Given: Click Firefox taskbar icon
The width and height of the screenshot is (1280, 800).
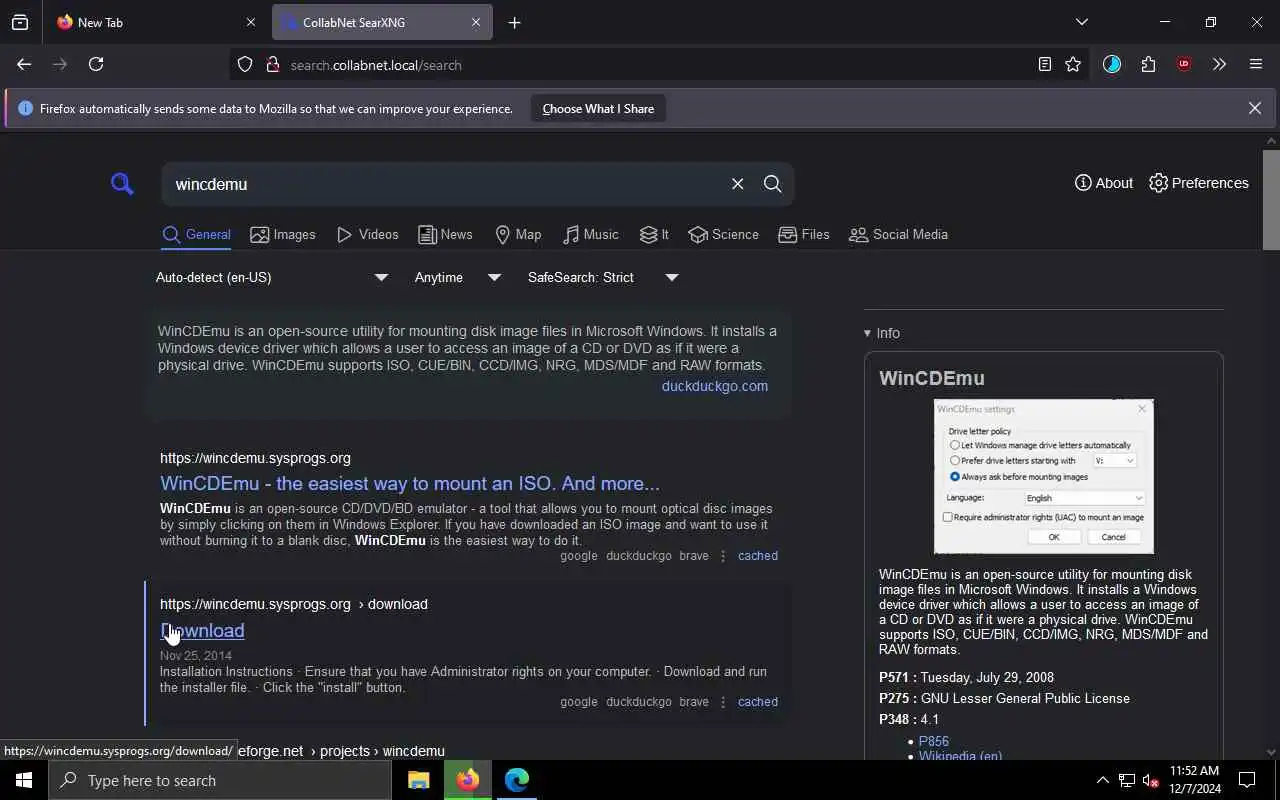Looking at the screenshot, I should (x=467, y=780).
